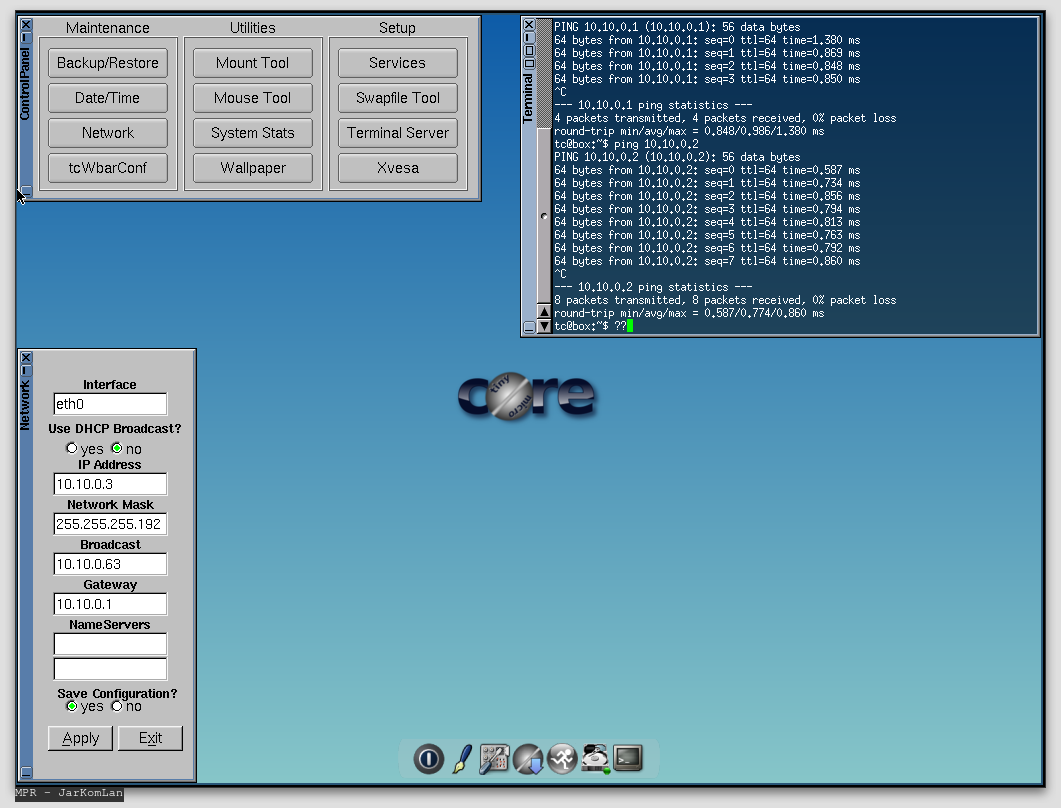Viewport: 1061px width, 808px height.
Task: Select 'yes' for Save Configuration
Action: 72,706
